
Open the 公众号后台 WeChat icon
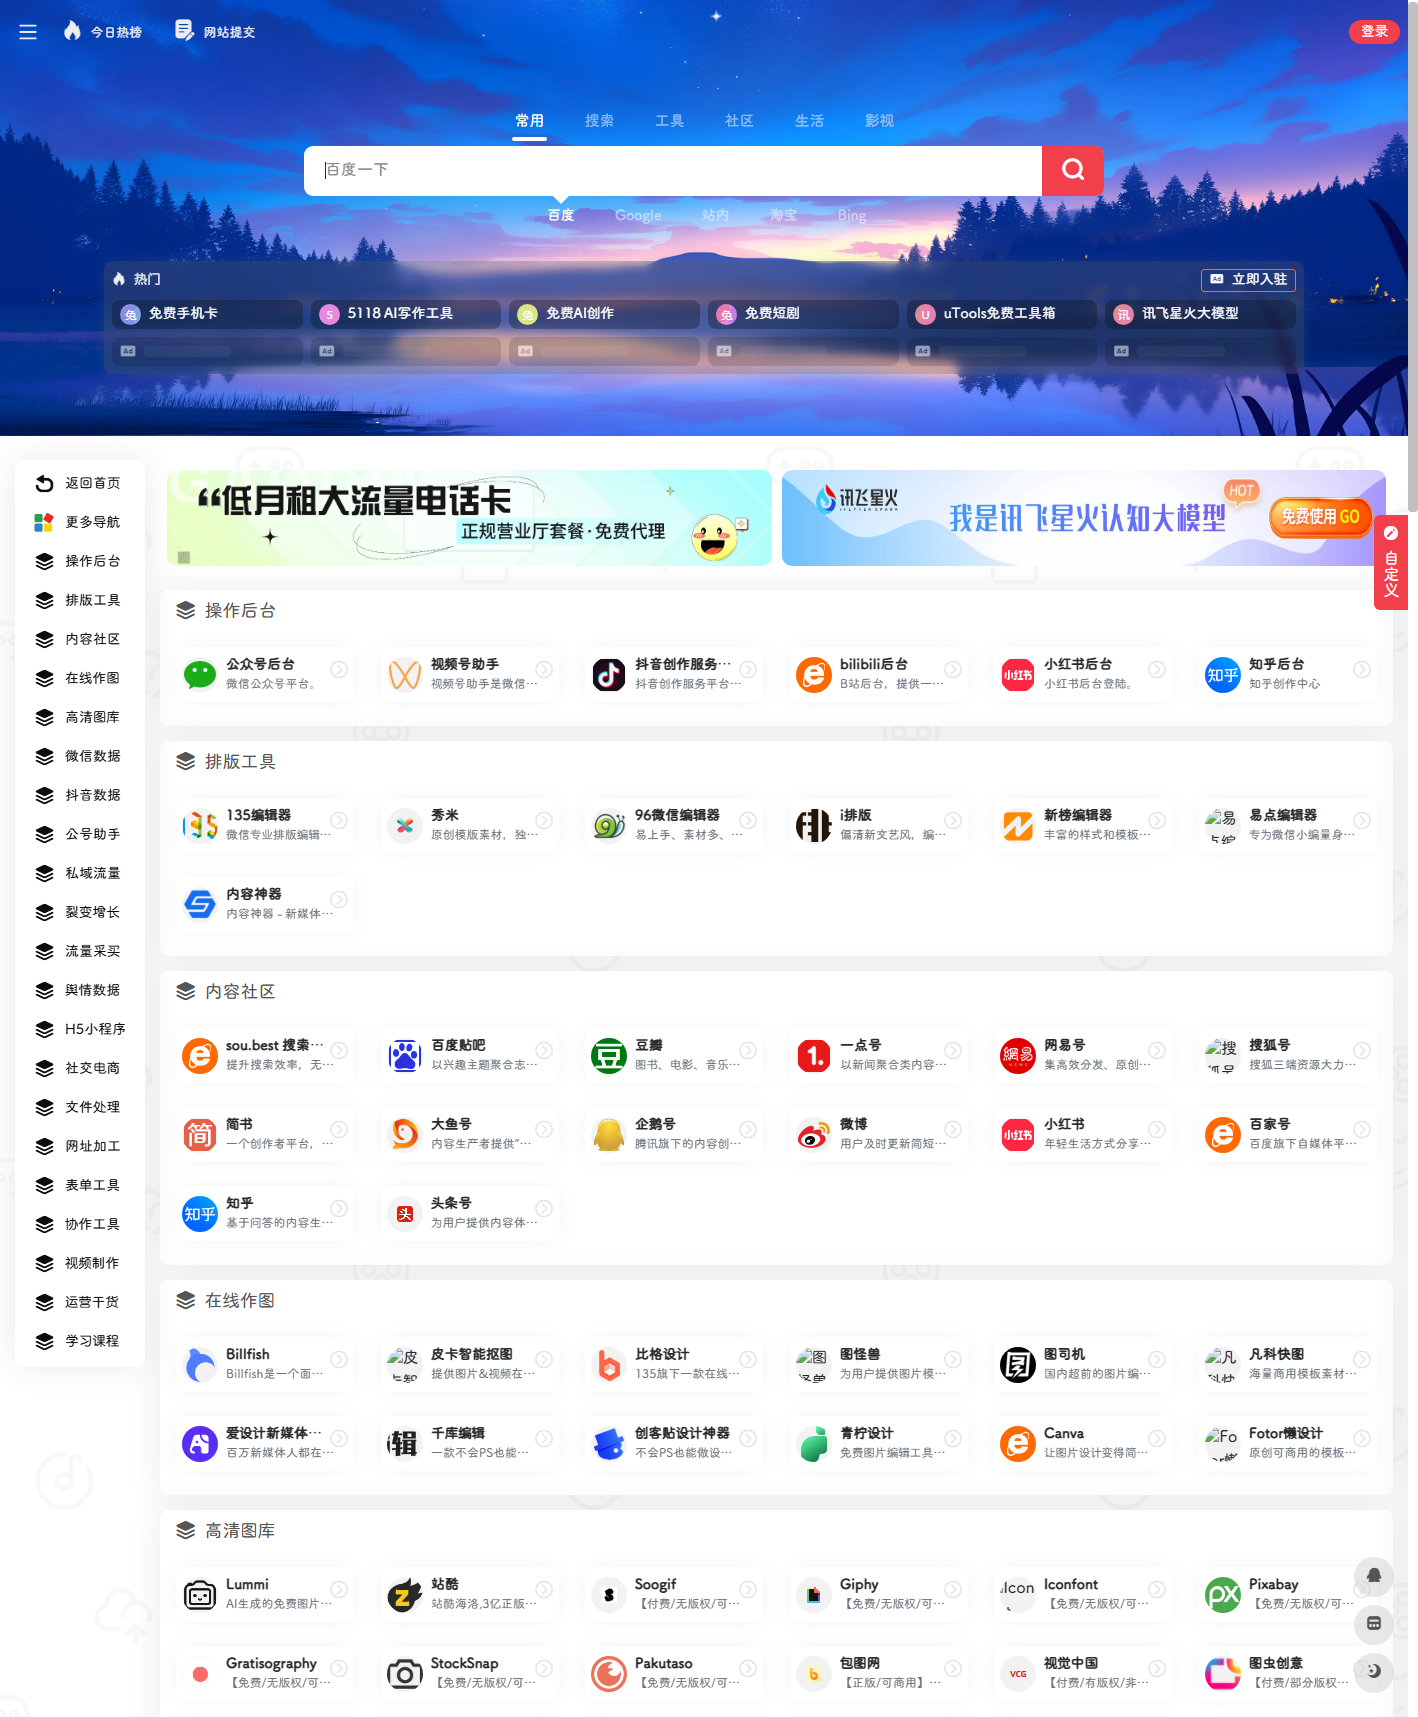200,674
